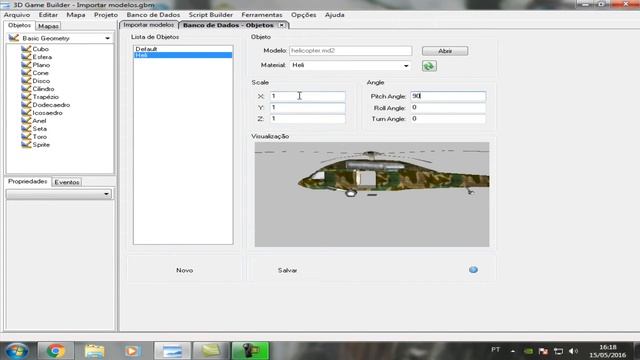The image size is (640, 360).
Task: Click the Cilindro geometry icon
Action: [26, 89]
